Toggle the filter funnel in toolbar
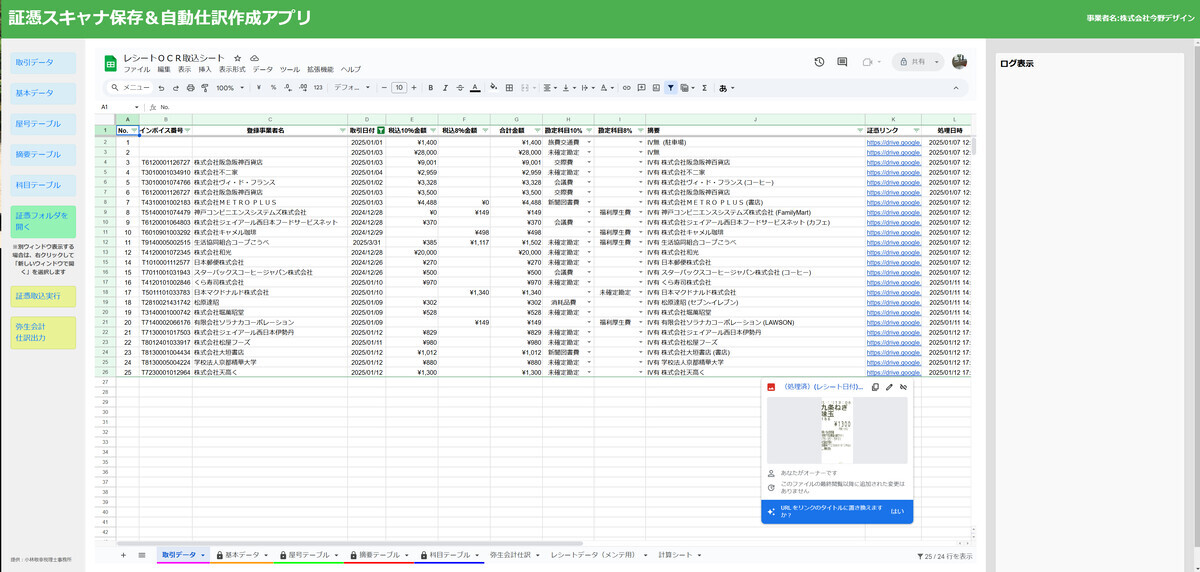Image resolution: width=1200 pixels, height=572 pixels. 670,88
